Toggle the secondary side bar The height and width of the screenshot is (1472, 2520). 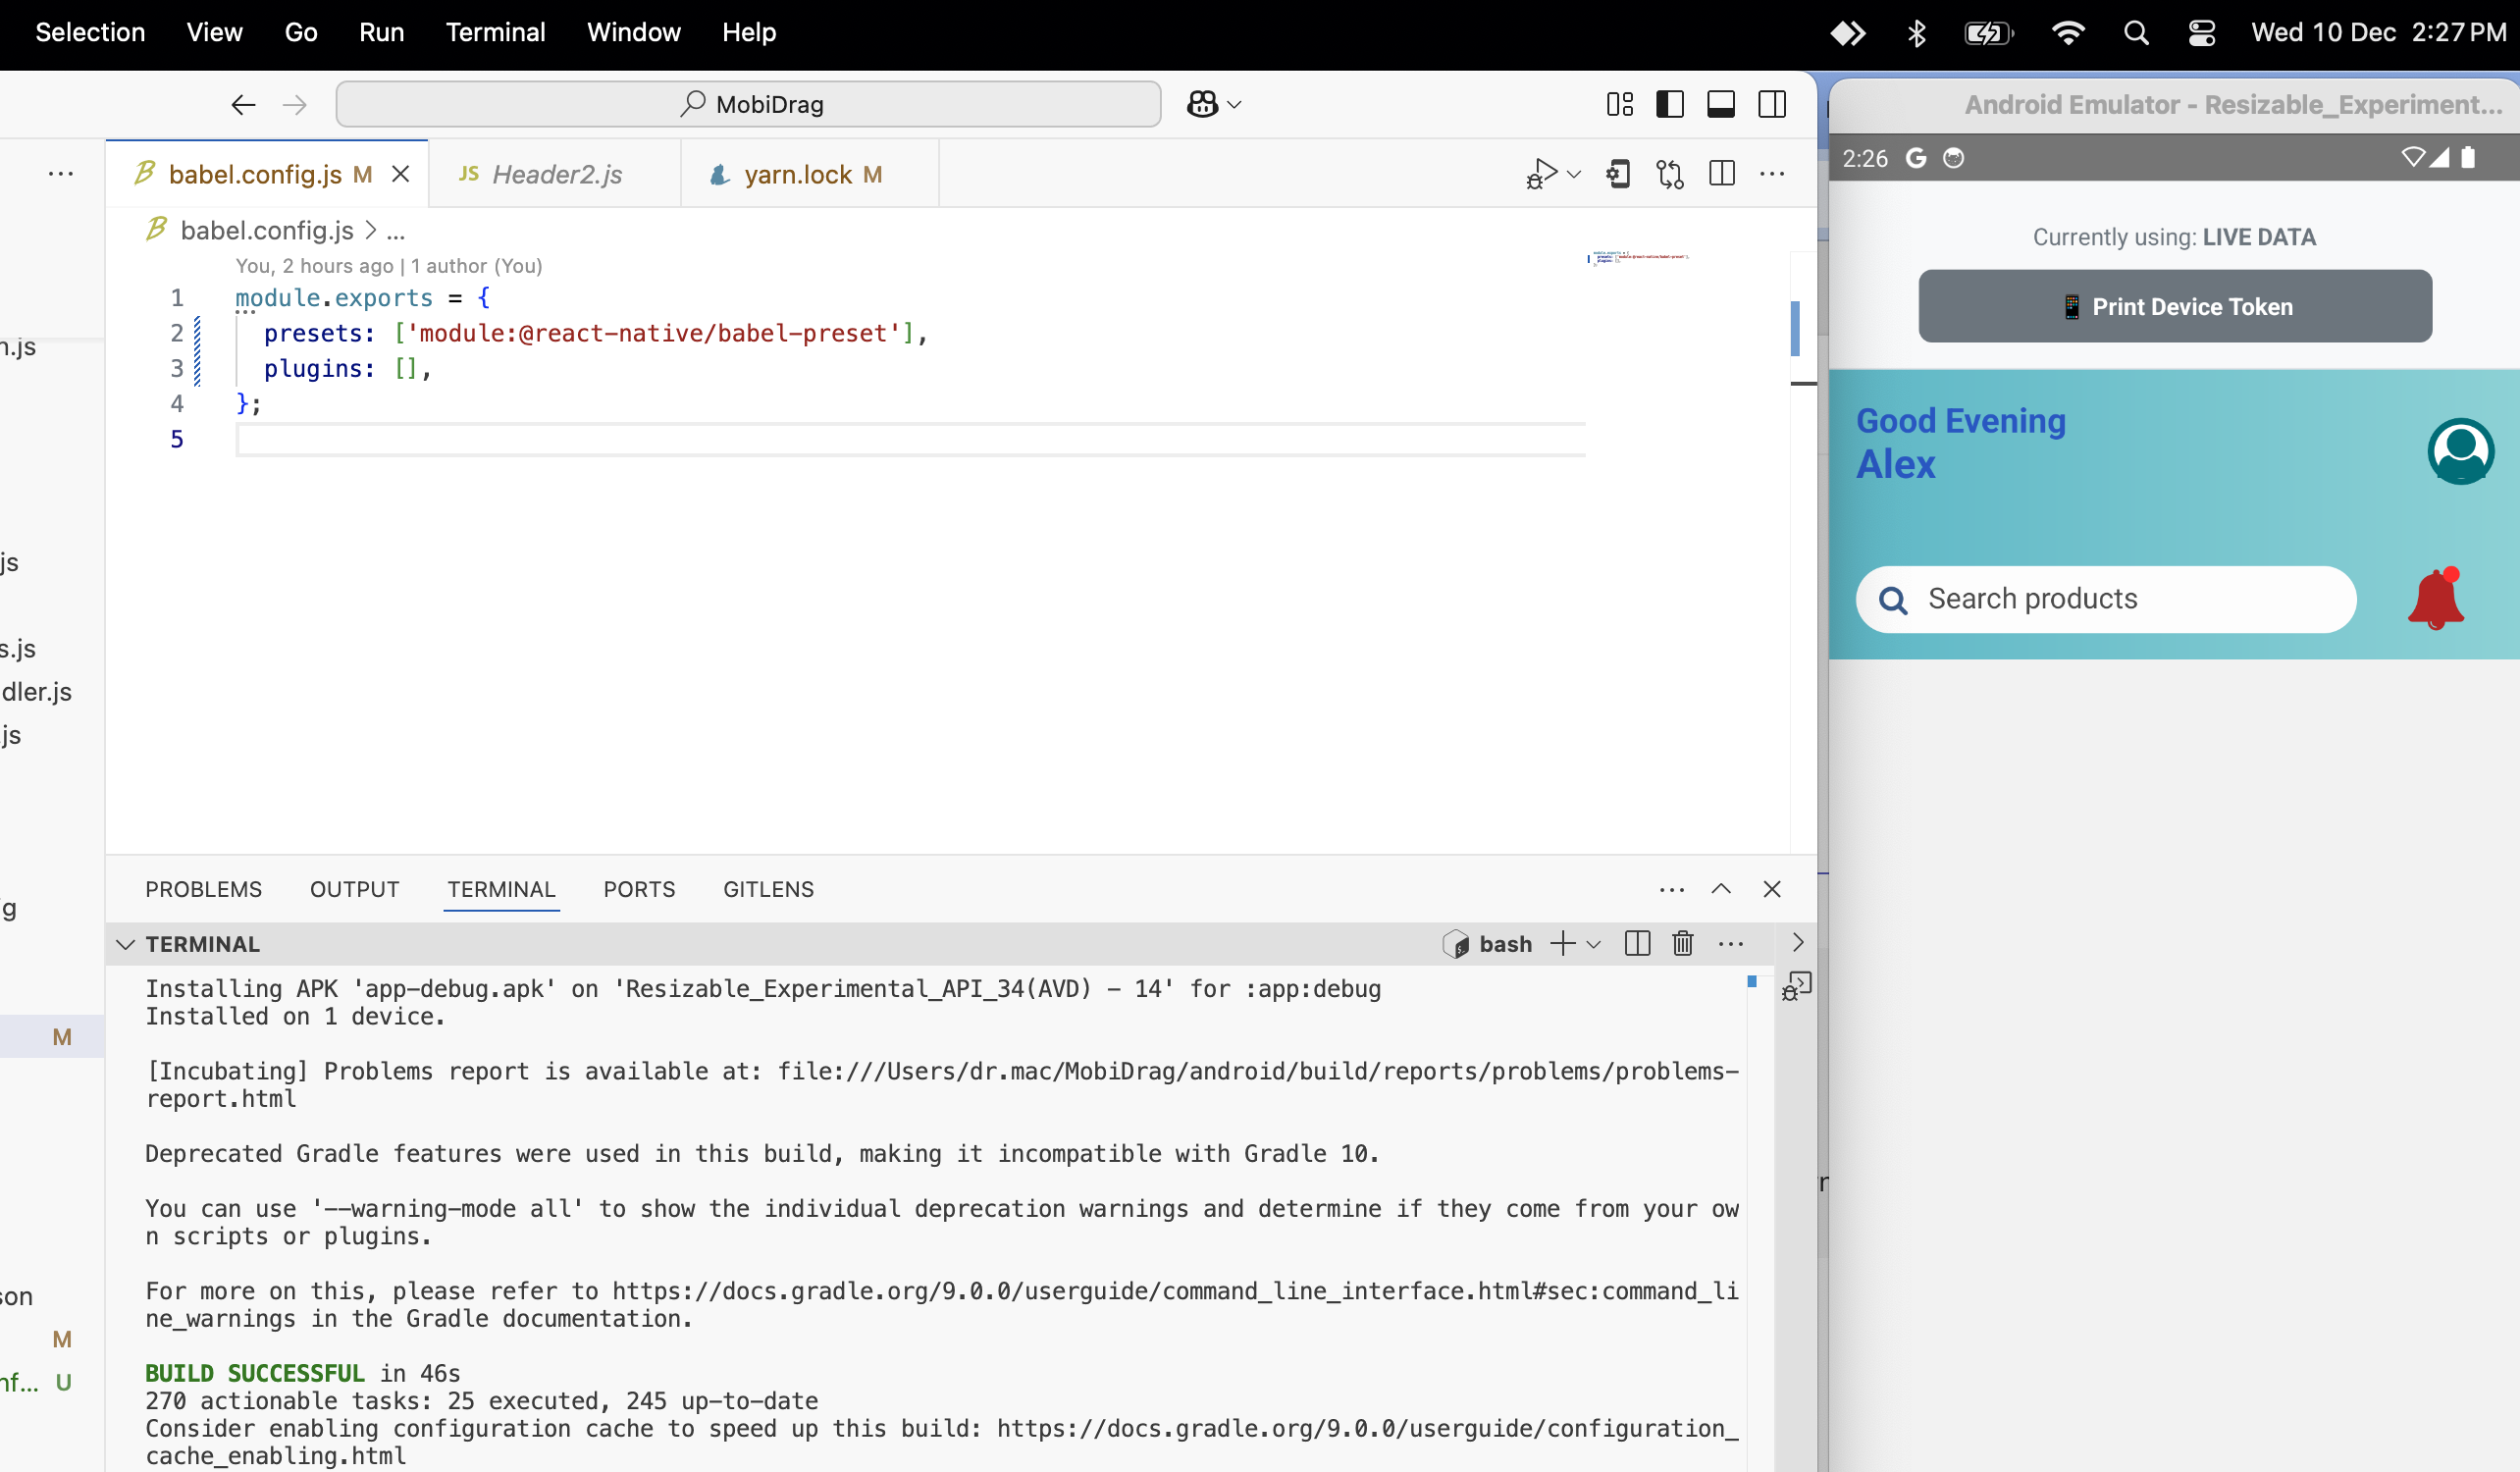point(1772,104)
